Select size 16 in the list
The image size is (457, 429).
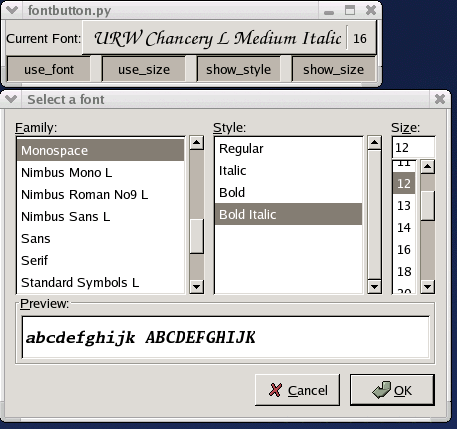[x=404, y=249]
